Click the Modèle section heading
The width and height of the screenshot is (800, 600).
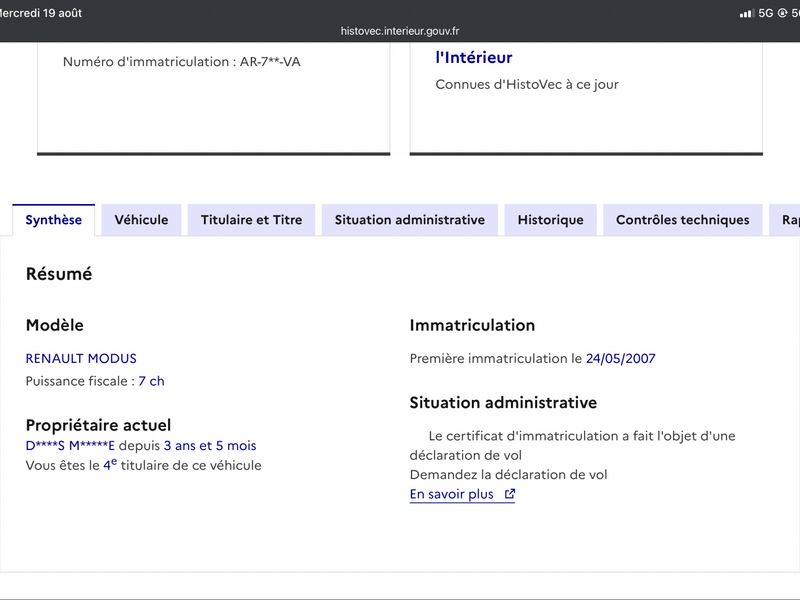coord(55,325)
